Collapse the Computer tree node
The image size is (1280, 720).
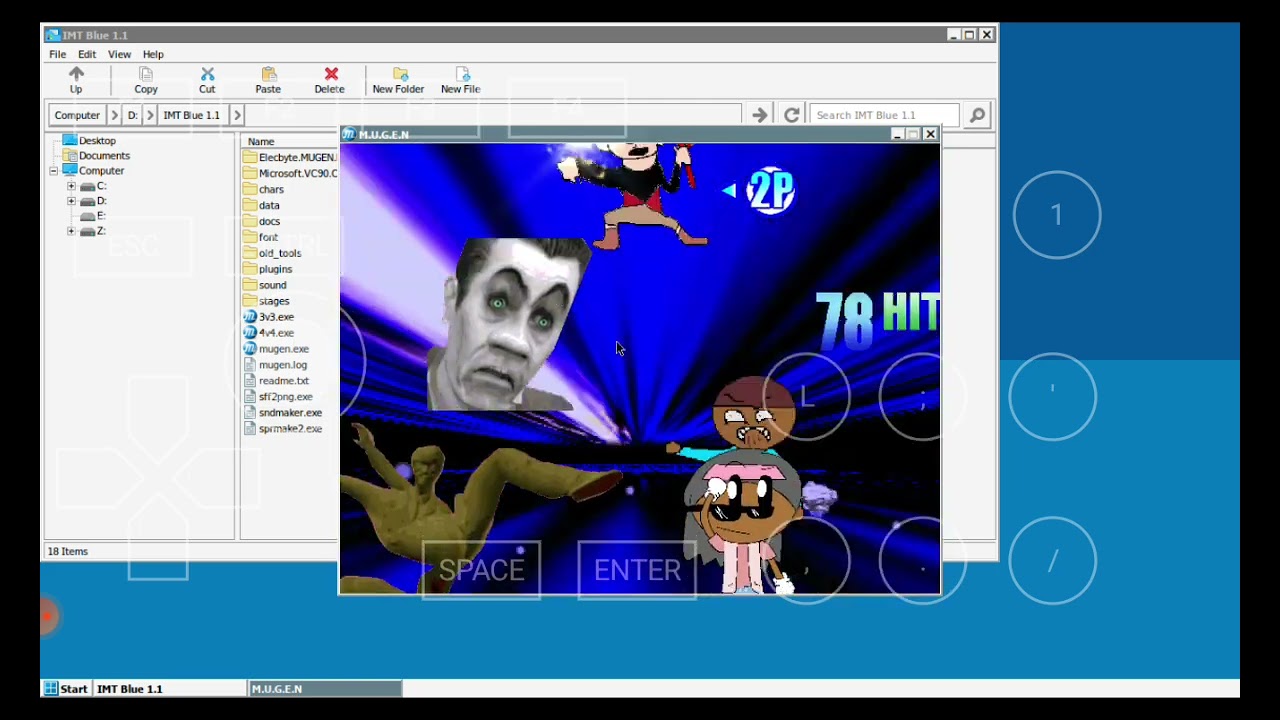[x=54, y=171]
